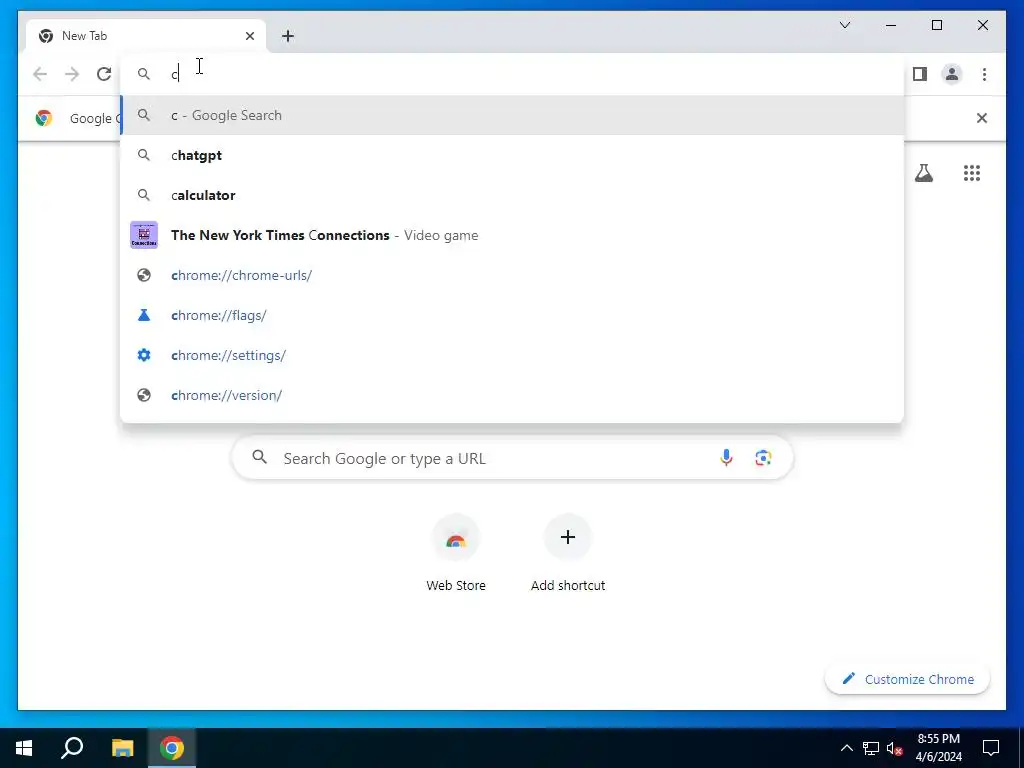Go back using the back arrow
This screenshot has width=1024, height=768.
[x=40, y=74]
